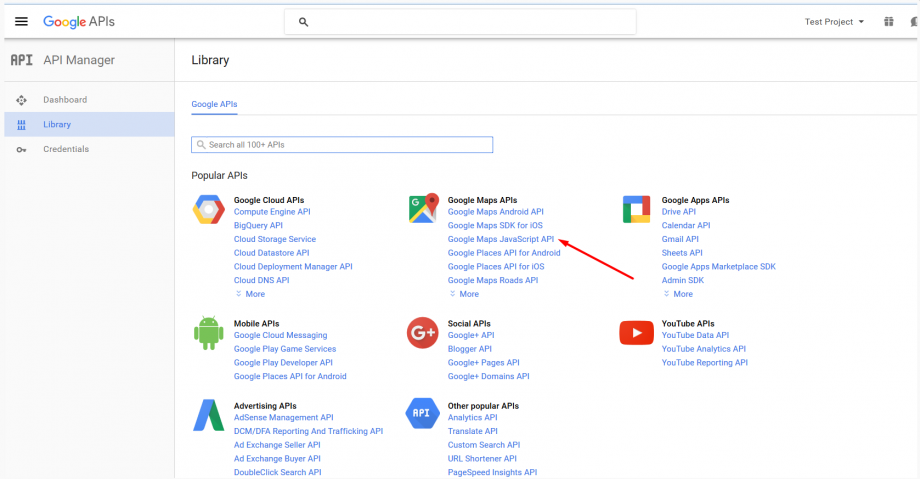This screenshot has width=920, height=479.
Task: Expand More under Google Maps APIs
Action: 464,294
